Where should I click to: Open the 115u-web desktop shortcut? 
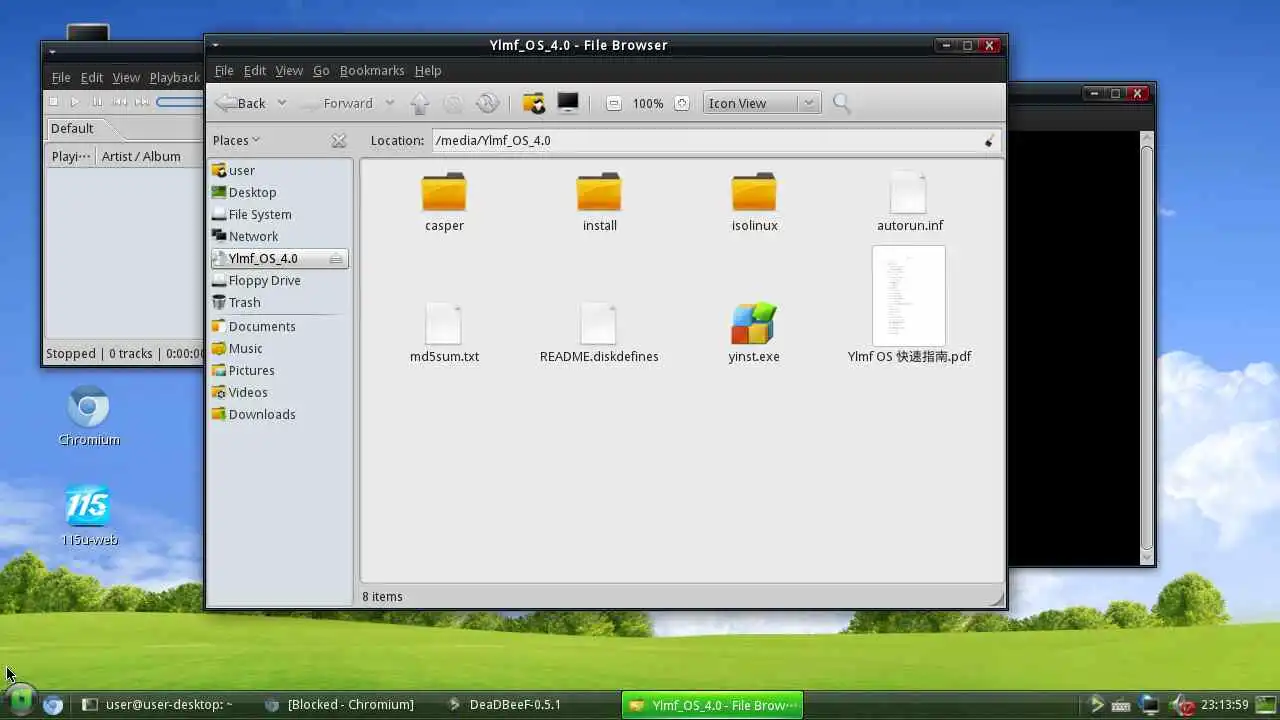point(88,516)
